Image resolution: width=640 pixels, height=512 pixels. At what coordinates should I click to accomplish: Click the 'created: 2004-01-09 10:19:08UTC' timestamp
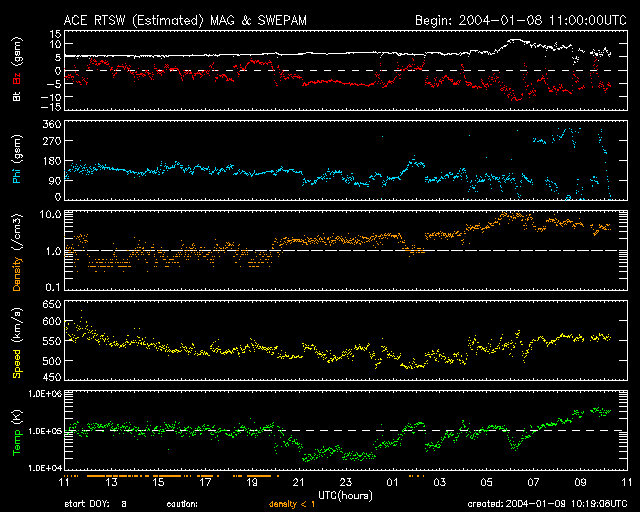point(547,504)
